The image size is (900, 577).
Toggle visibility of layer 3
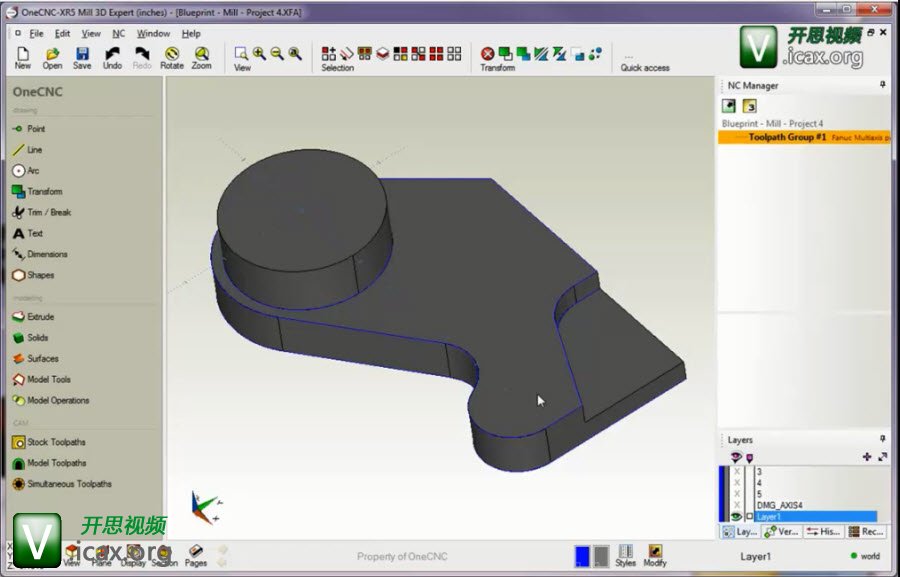(737, 472)
